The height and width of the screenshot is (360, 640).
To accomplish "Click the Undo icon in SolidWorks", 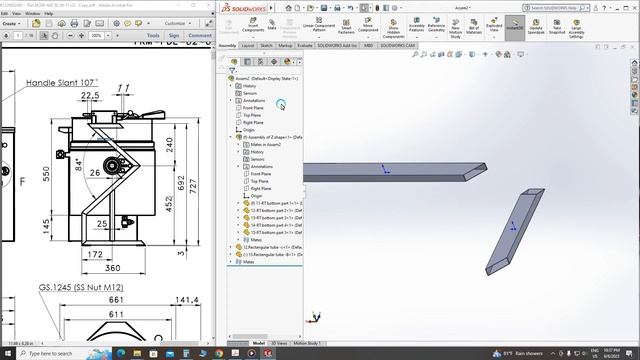I will pos(350,8).
